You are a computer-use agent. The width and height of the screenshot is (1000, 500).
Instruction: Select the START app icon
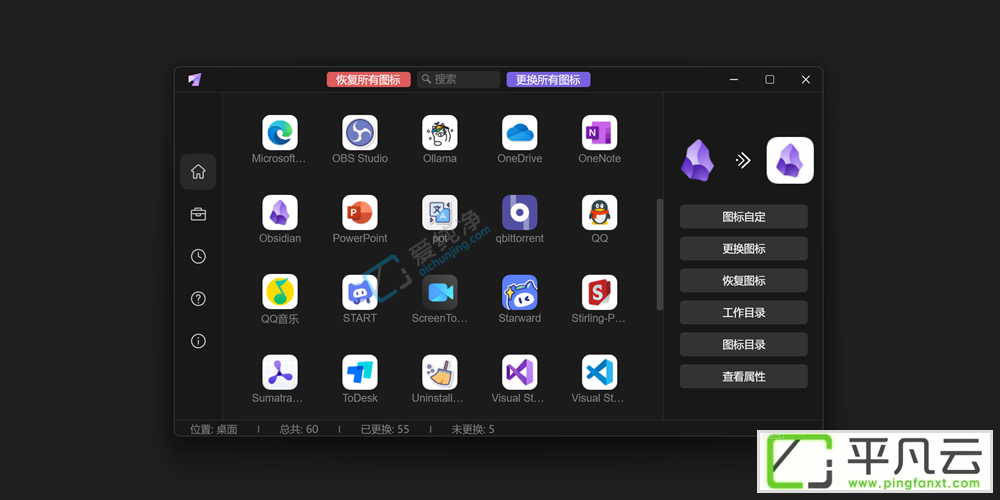[x=360, y=292]
